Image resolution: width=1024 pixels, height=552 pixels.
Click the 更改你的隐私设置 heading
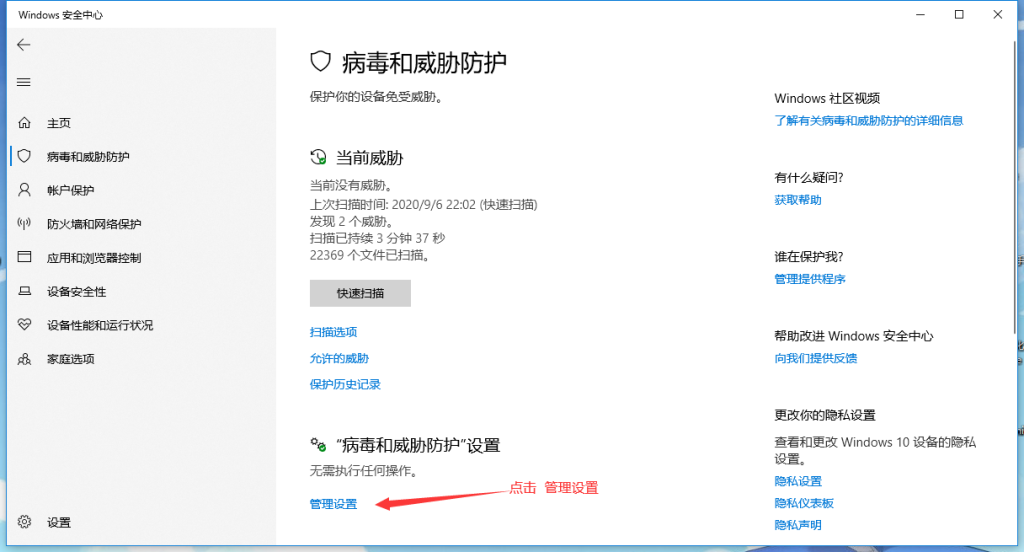(x=825, y=415)
